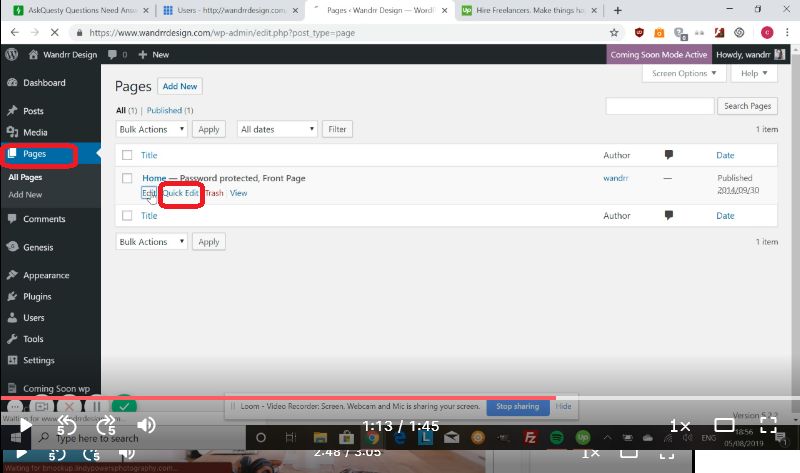The height and width of the screenshot is (473, 800).
Task: Tick the checkbox for Home page row
Action: pyautogui.click(x=127, y=178)
